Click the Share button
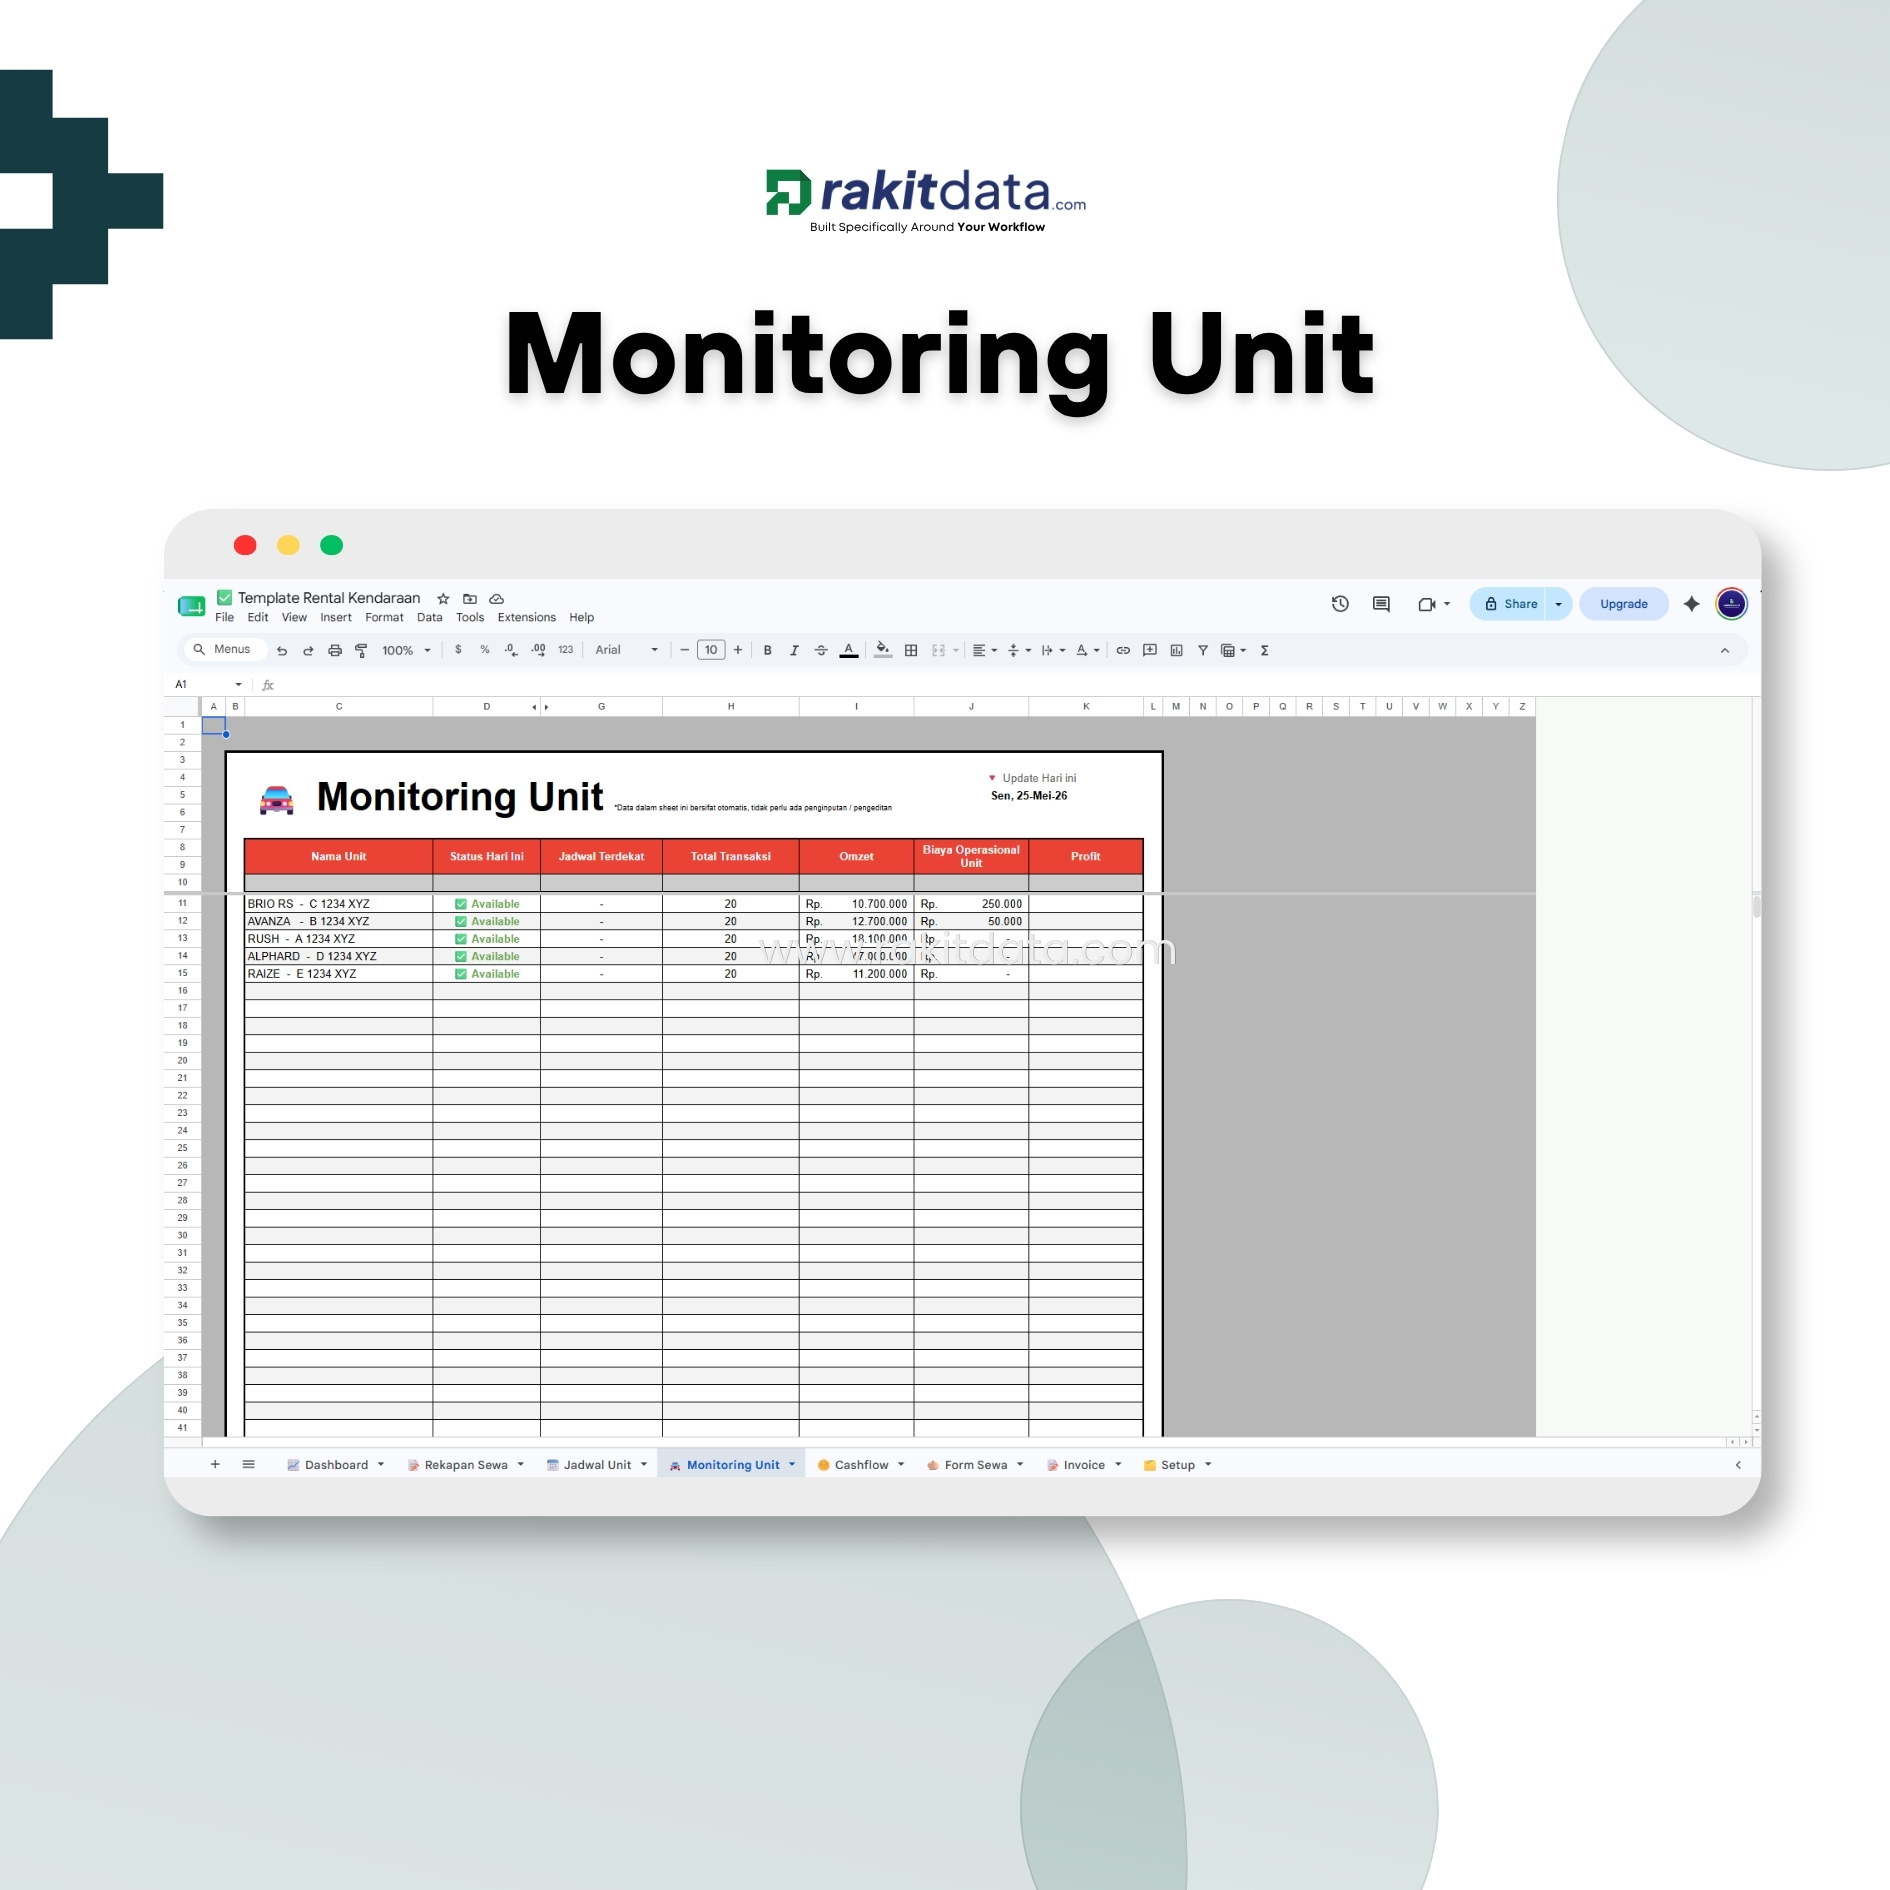 tap(1510, 604)
